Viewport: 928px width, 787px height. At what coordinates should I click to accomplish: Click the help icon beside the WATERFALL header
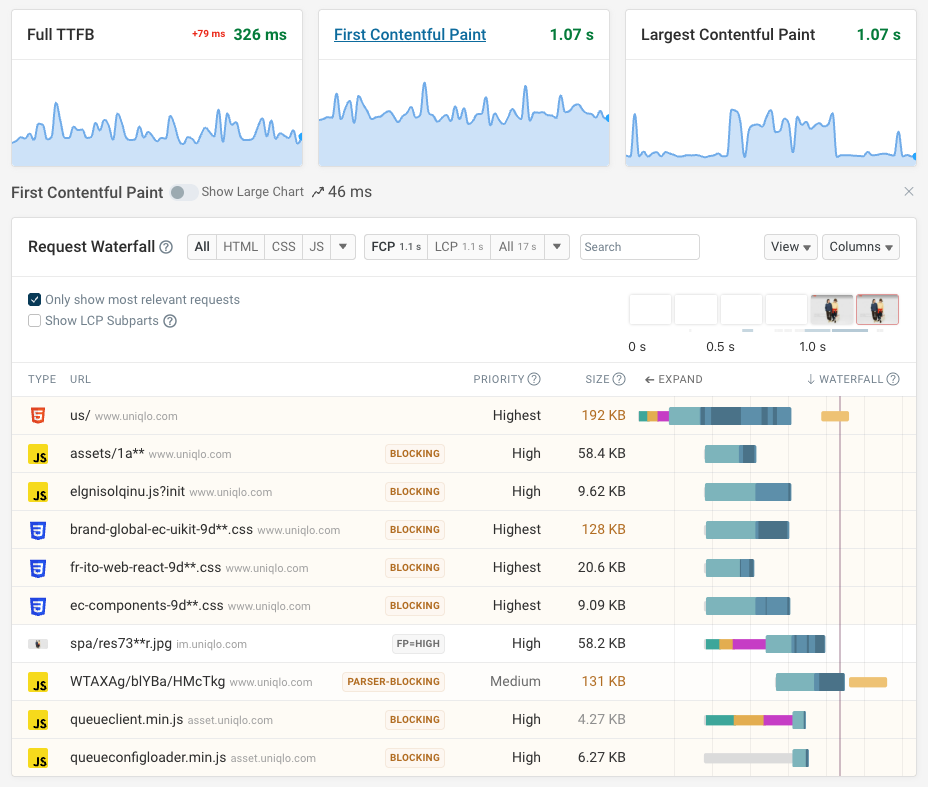pyautogui.click(x=893, y=379)
